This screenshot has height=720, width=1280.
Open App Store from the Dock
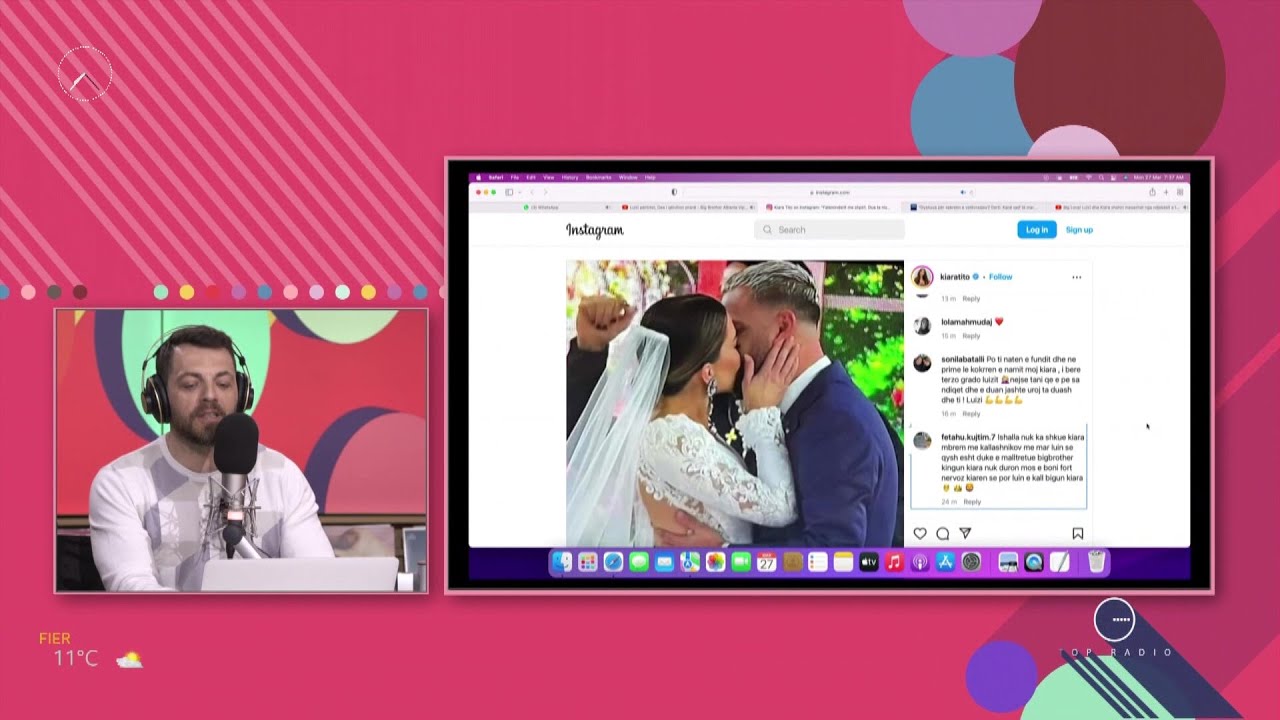(946, 562)
